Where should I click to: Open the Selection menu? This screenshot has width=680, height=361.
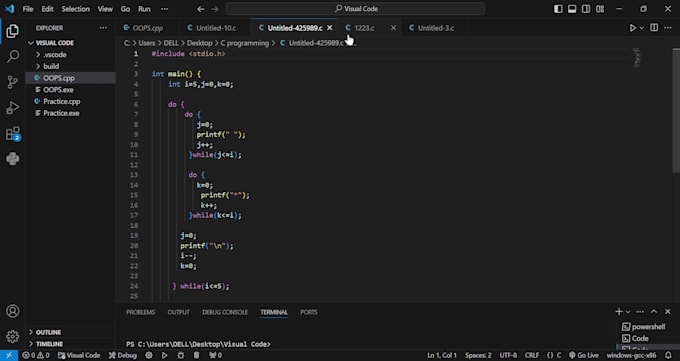click(x=75, y=9)
